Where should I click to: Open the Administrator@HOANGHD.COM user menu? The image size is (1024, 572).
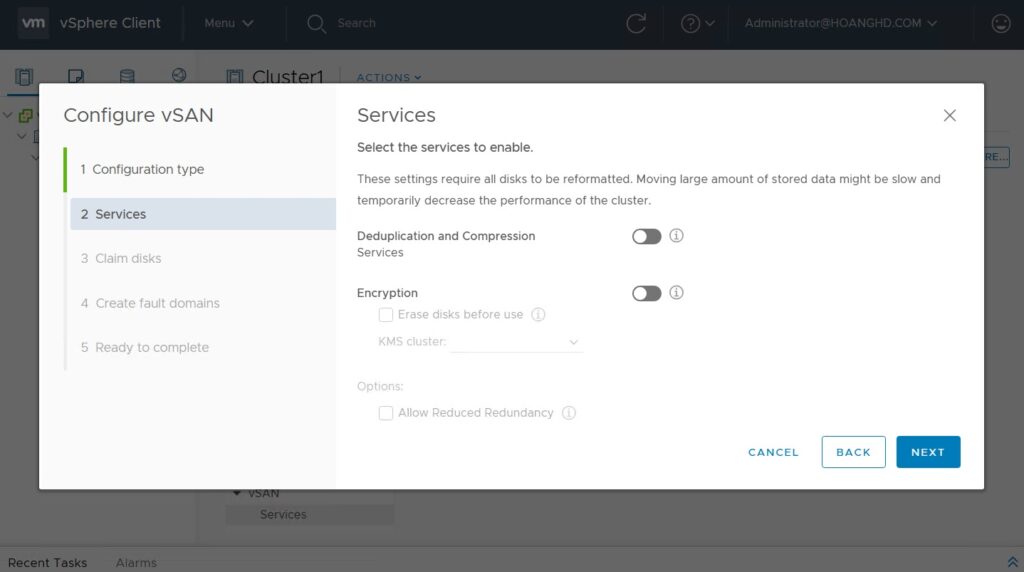pyautogui.click(x=841, y=24)
